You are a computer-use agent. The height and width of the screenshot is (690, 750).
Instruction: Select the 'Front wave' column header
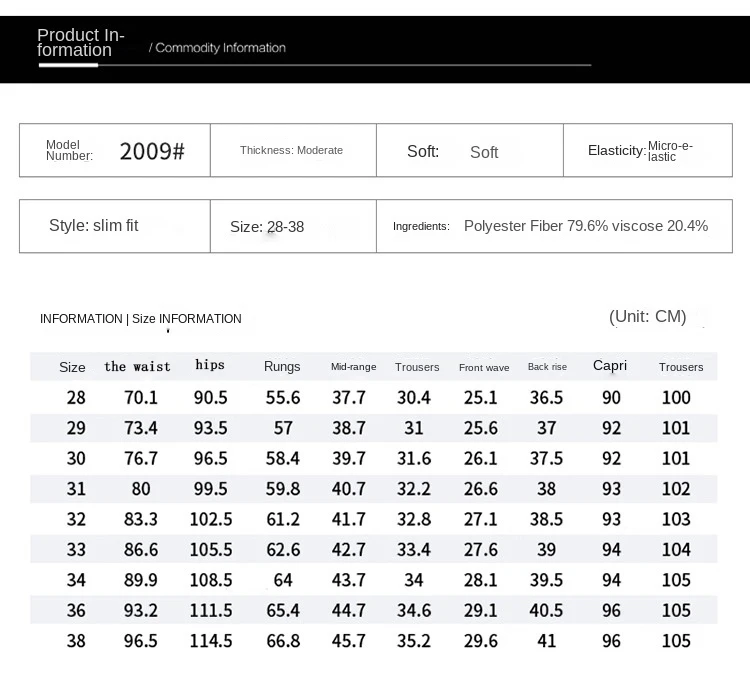click(x=484, y=368)
